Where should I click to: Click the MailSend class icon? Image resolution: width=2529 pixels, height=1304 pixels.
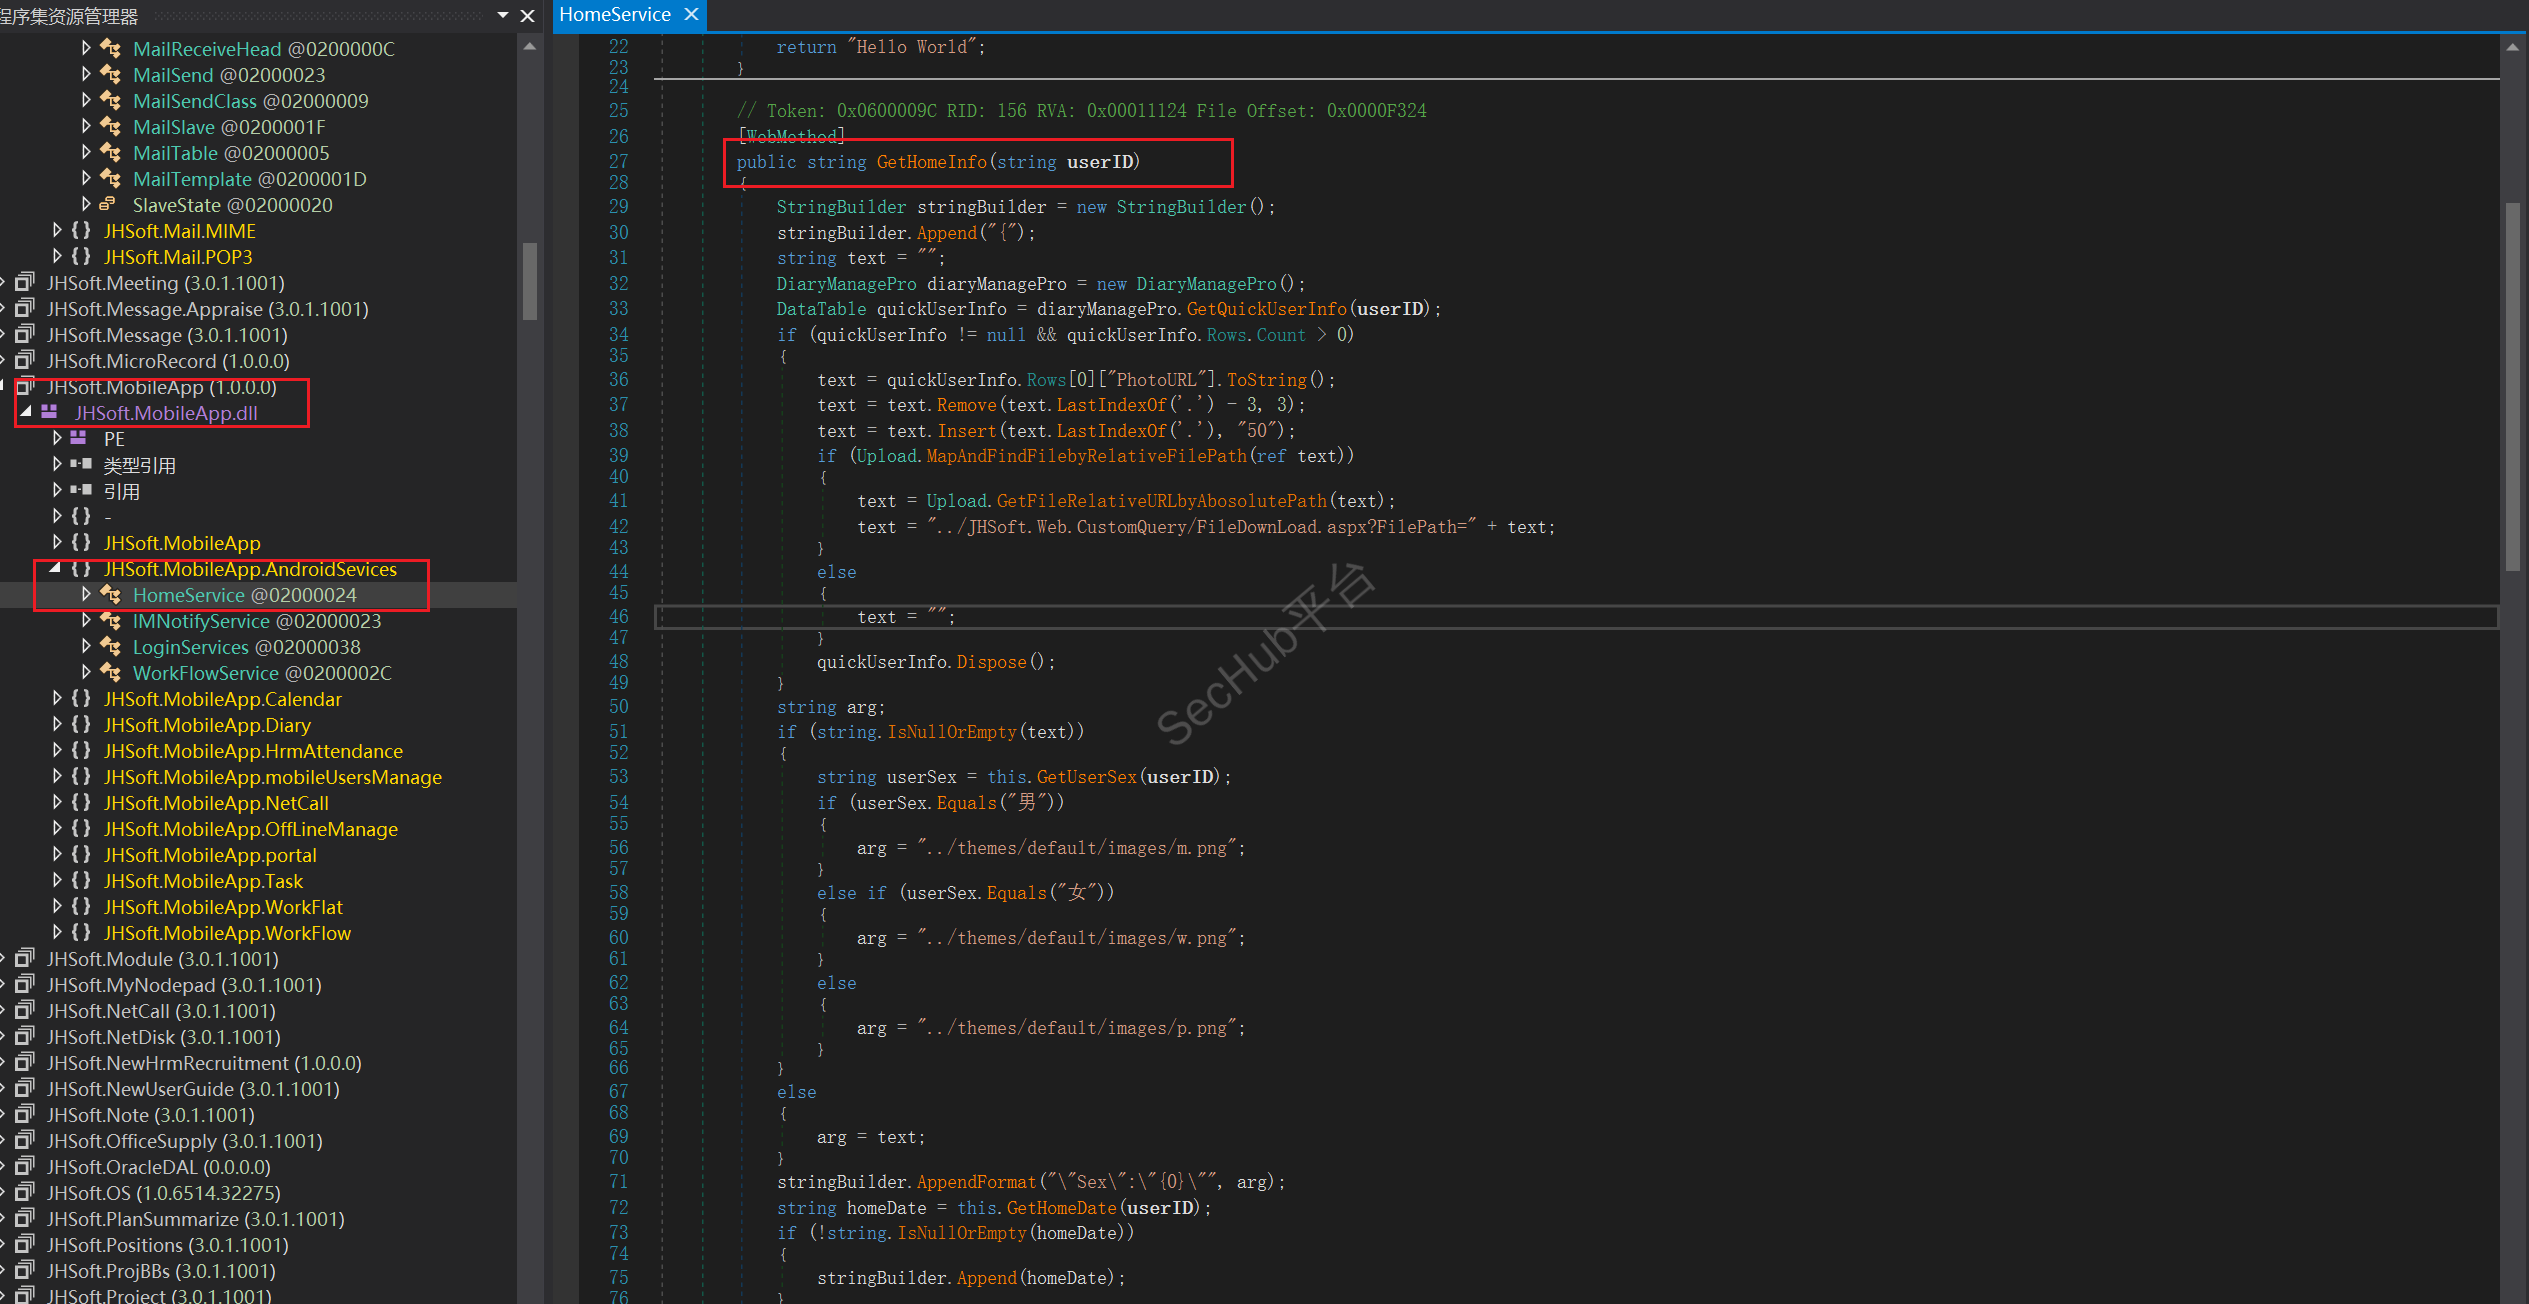click(111, 75)
